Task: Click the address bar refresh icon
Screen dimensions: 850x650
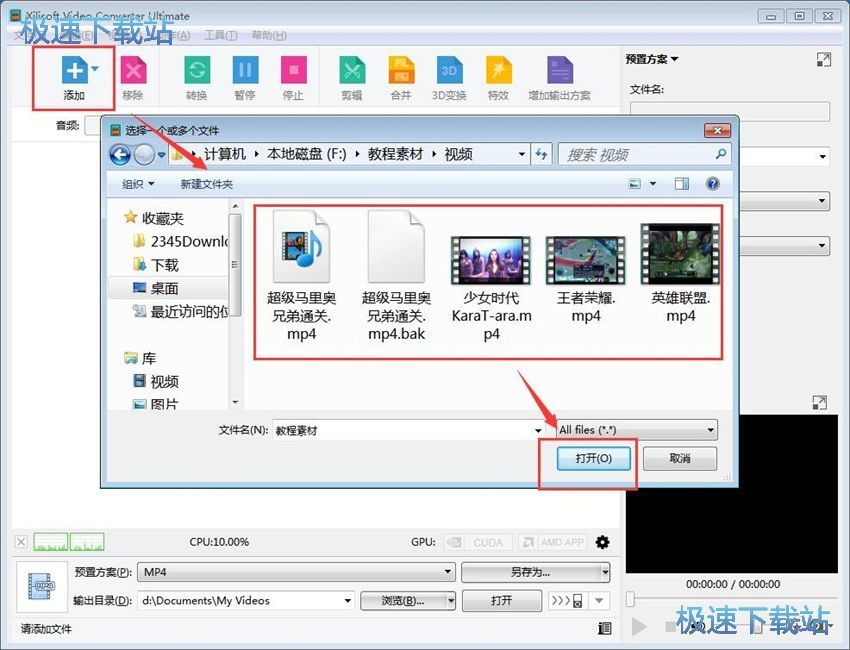Action: click(542, 155)
